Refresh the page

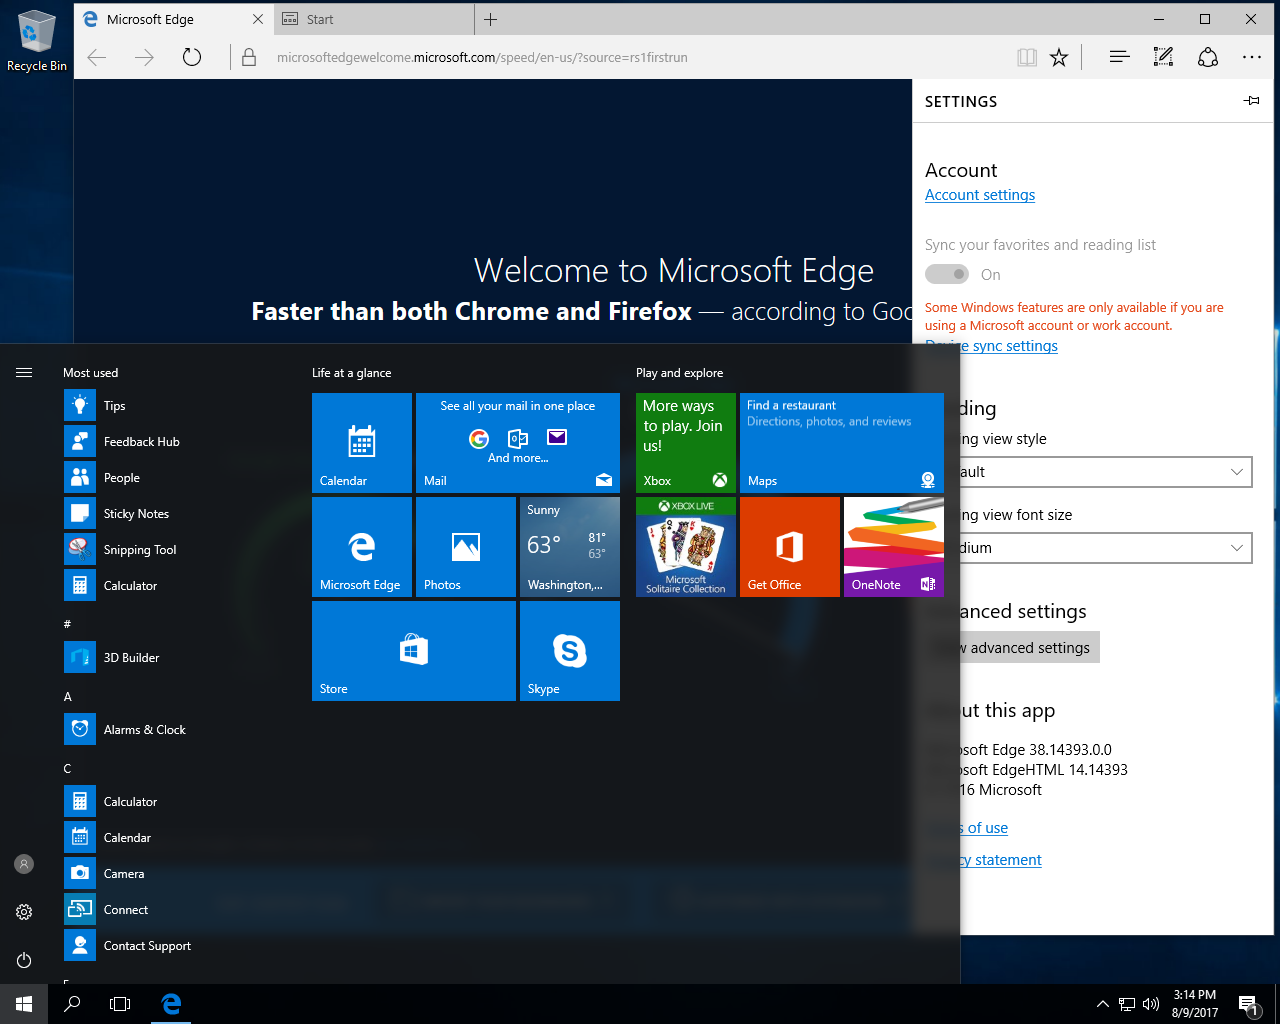pos(192,58)
